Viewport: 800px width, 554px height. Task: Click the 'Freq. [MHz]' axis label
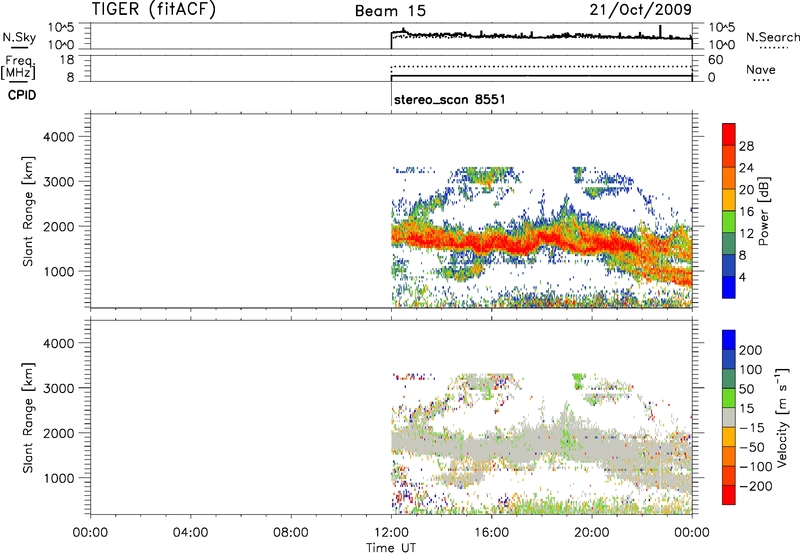click(19, 67)
